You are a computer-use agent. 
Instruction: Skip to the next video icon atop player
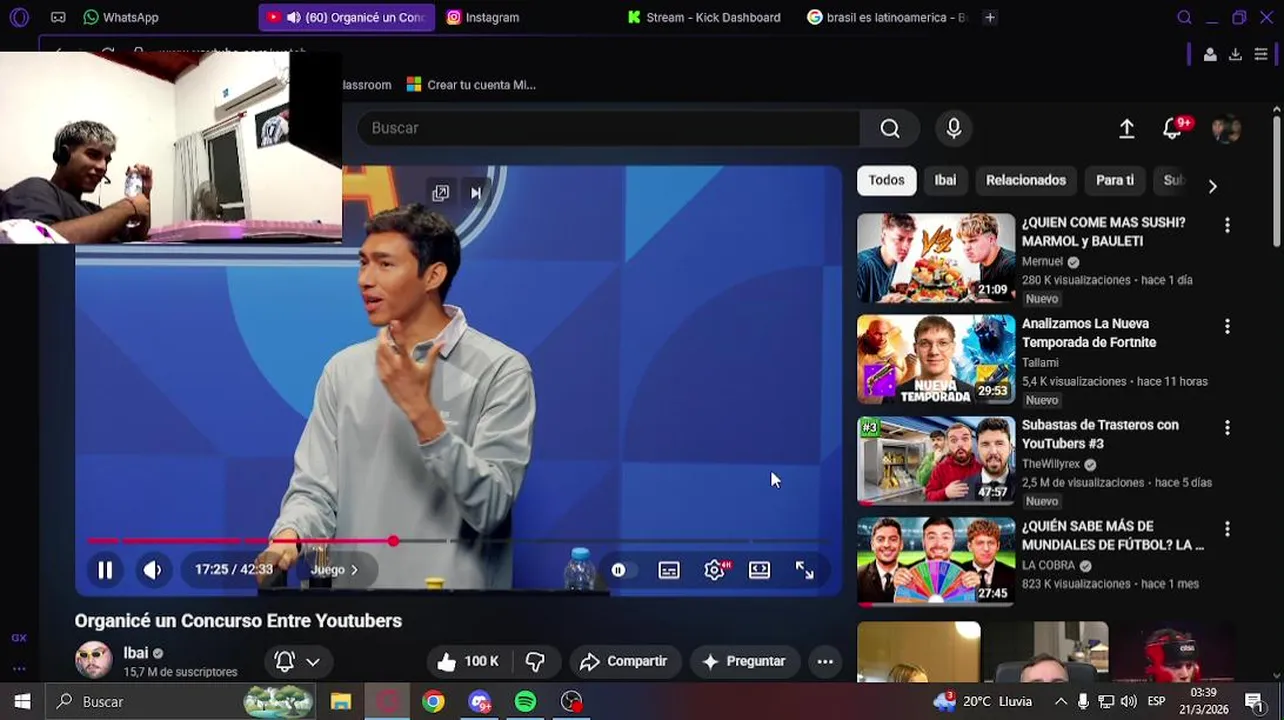click(x=476, y=193)
